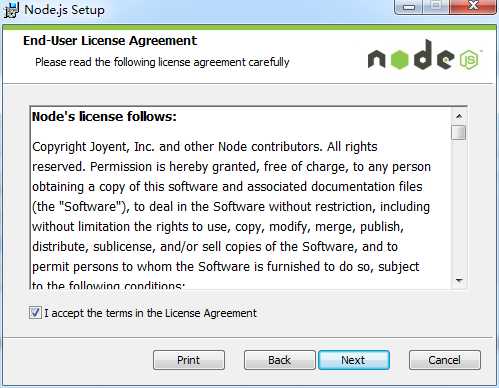
Task: Click the license scrollbar up arrow
Action: click(459, 116)
